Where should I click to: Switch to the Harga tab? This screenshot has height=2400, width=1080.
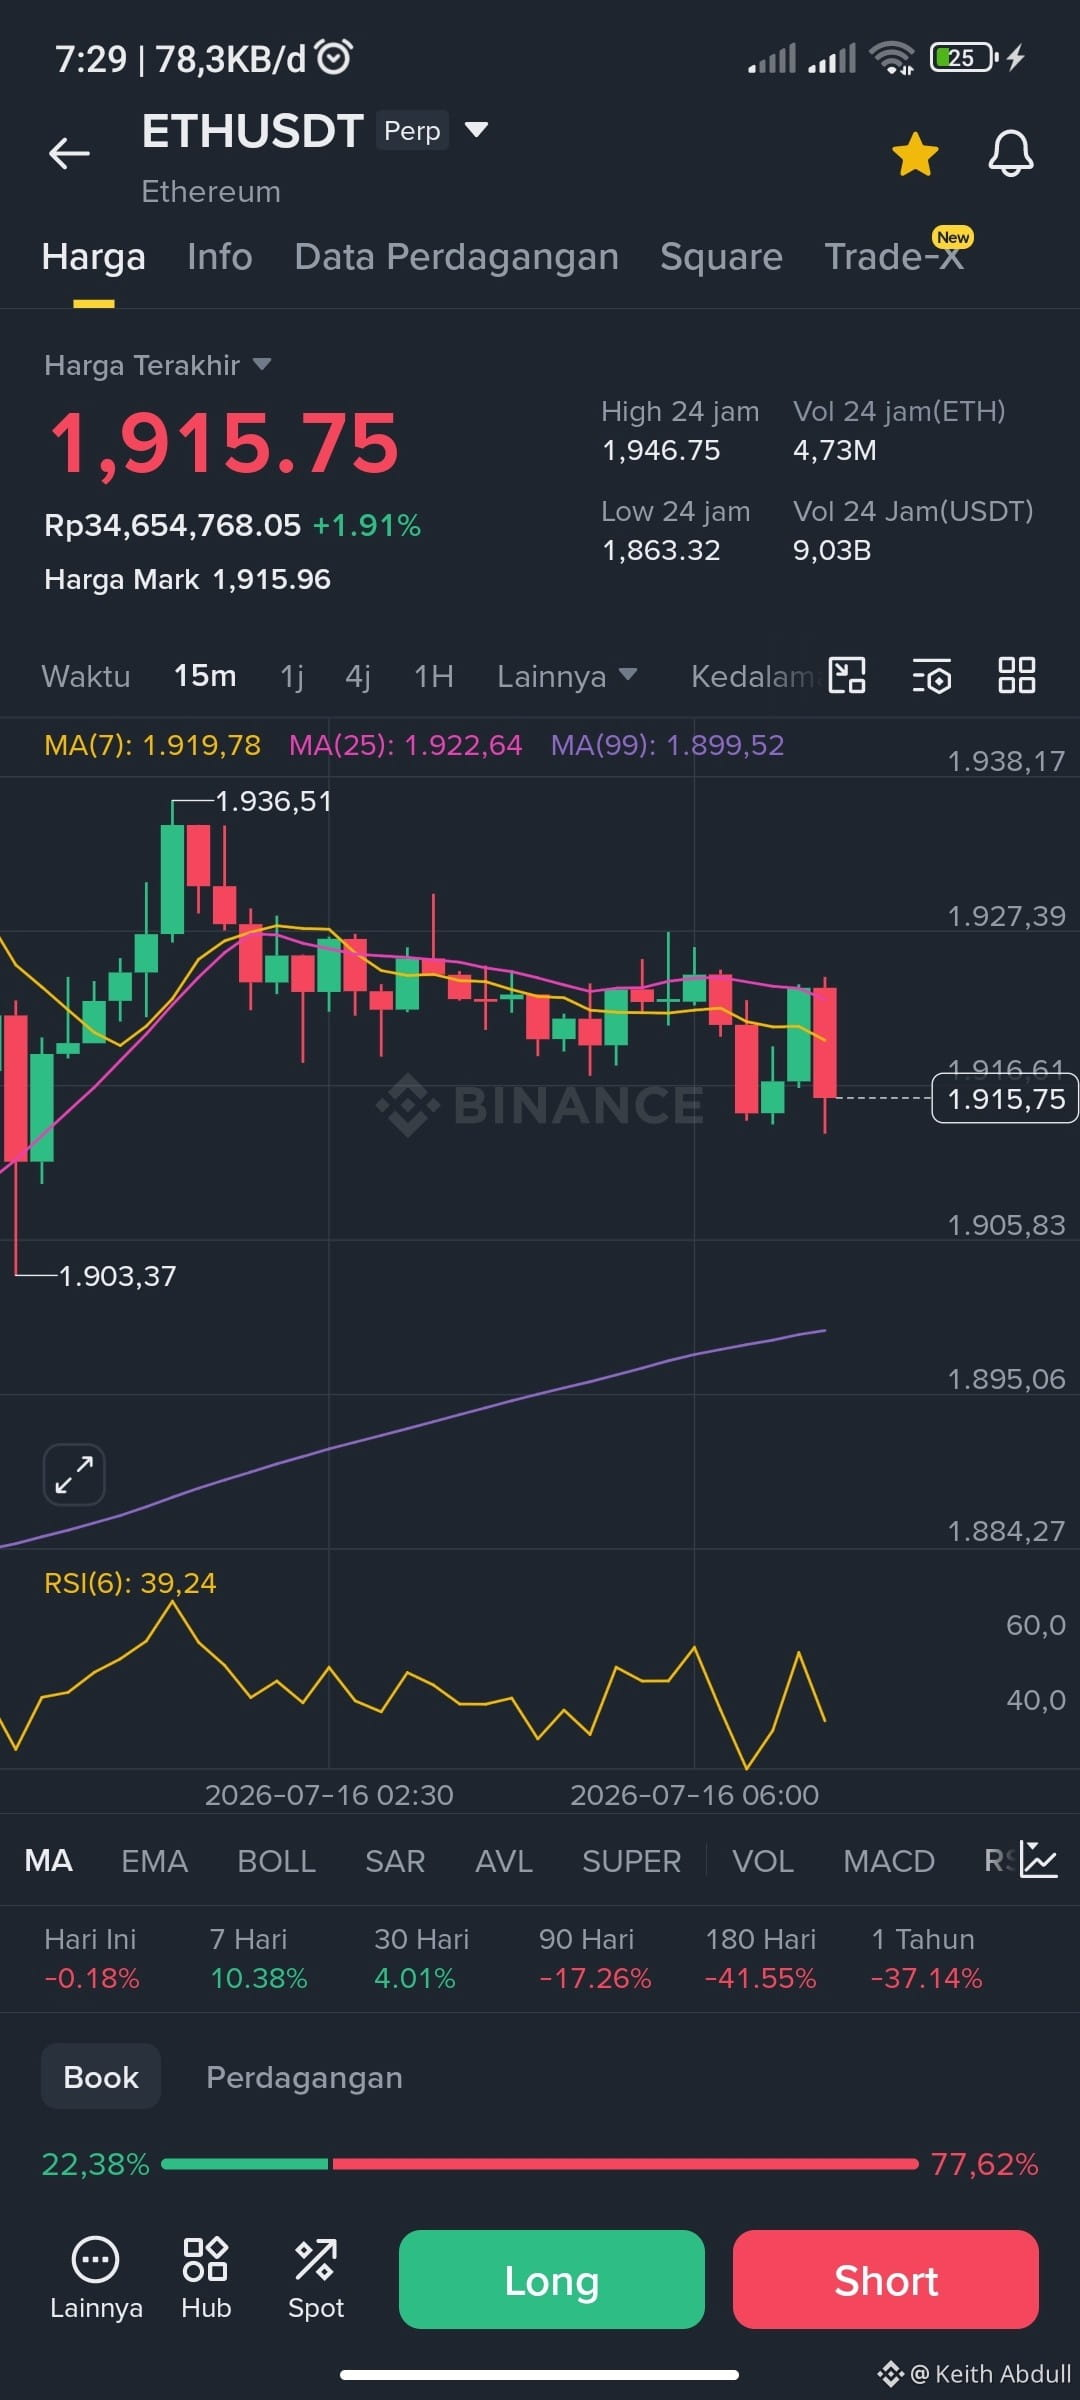[94, 257]
